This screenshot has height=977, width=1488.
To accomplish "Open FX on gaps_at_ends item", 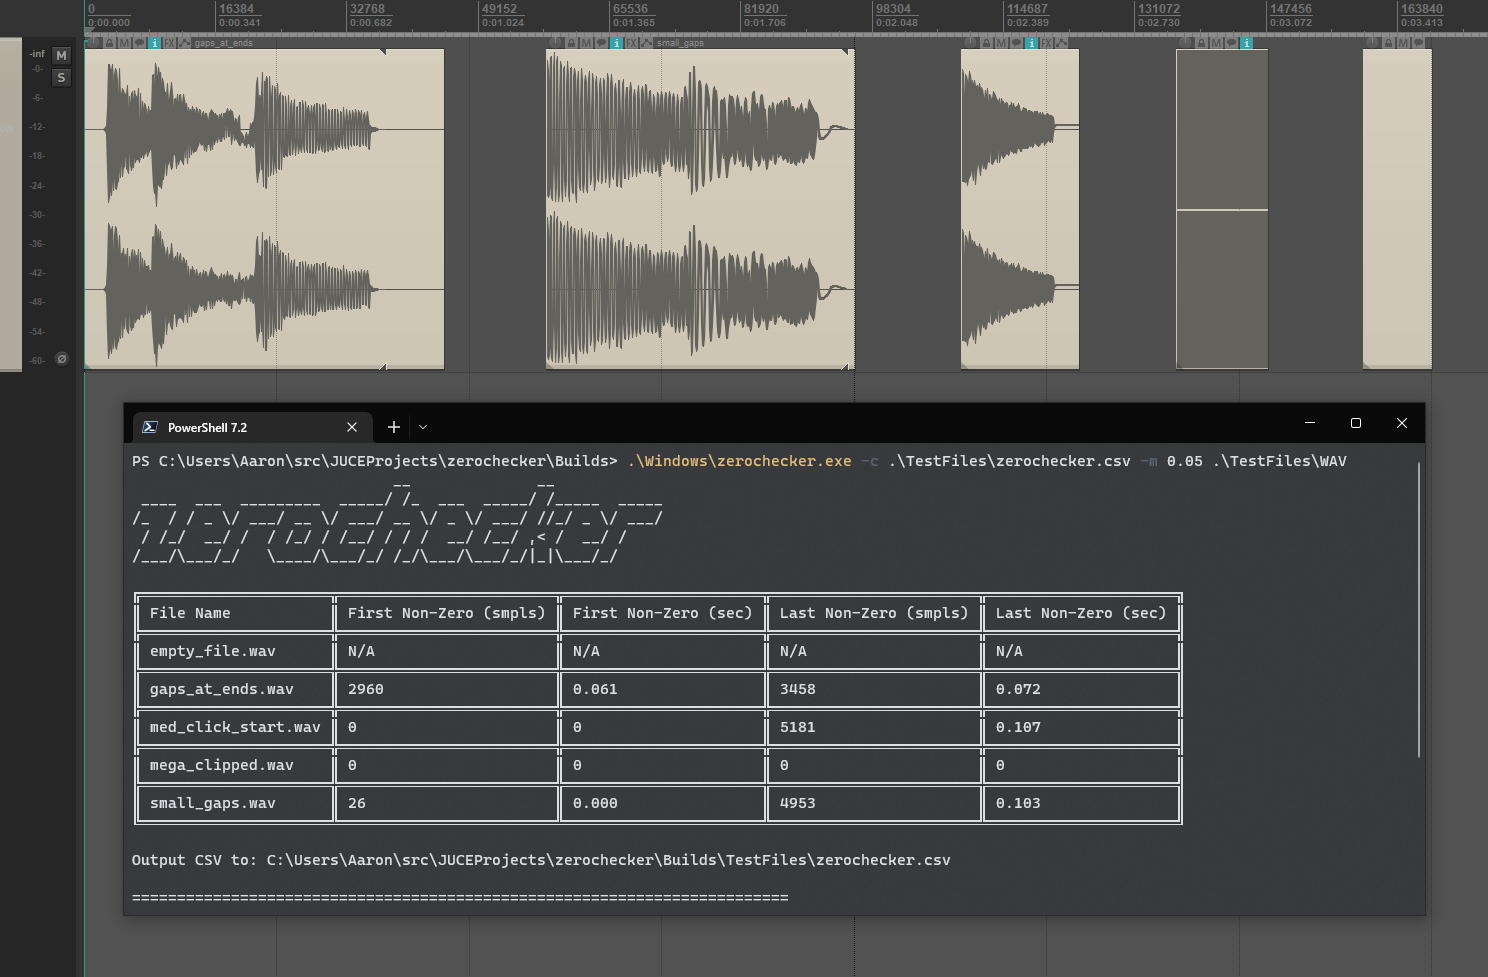I will pyautogui.click(x=169, y=43).
